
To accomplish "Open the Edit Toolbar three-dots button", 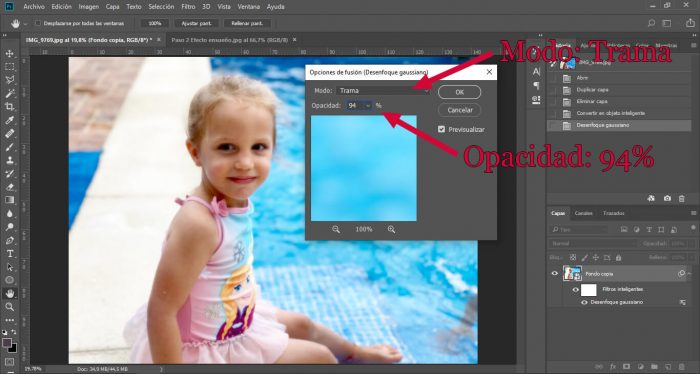I will pos(9,320).
